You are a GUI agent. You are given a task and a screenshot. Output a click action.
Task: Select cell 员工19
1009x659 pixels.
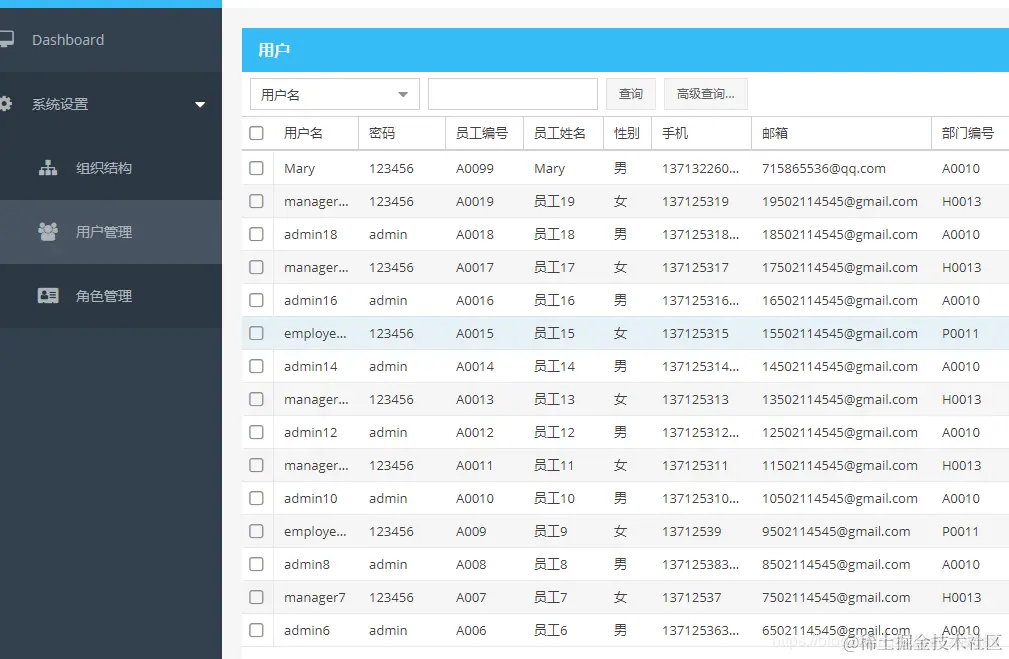[554, 201]
